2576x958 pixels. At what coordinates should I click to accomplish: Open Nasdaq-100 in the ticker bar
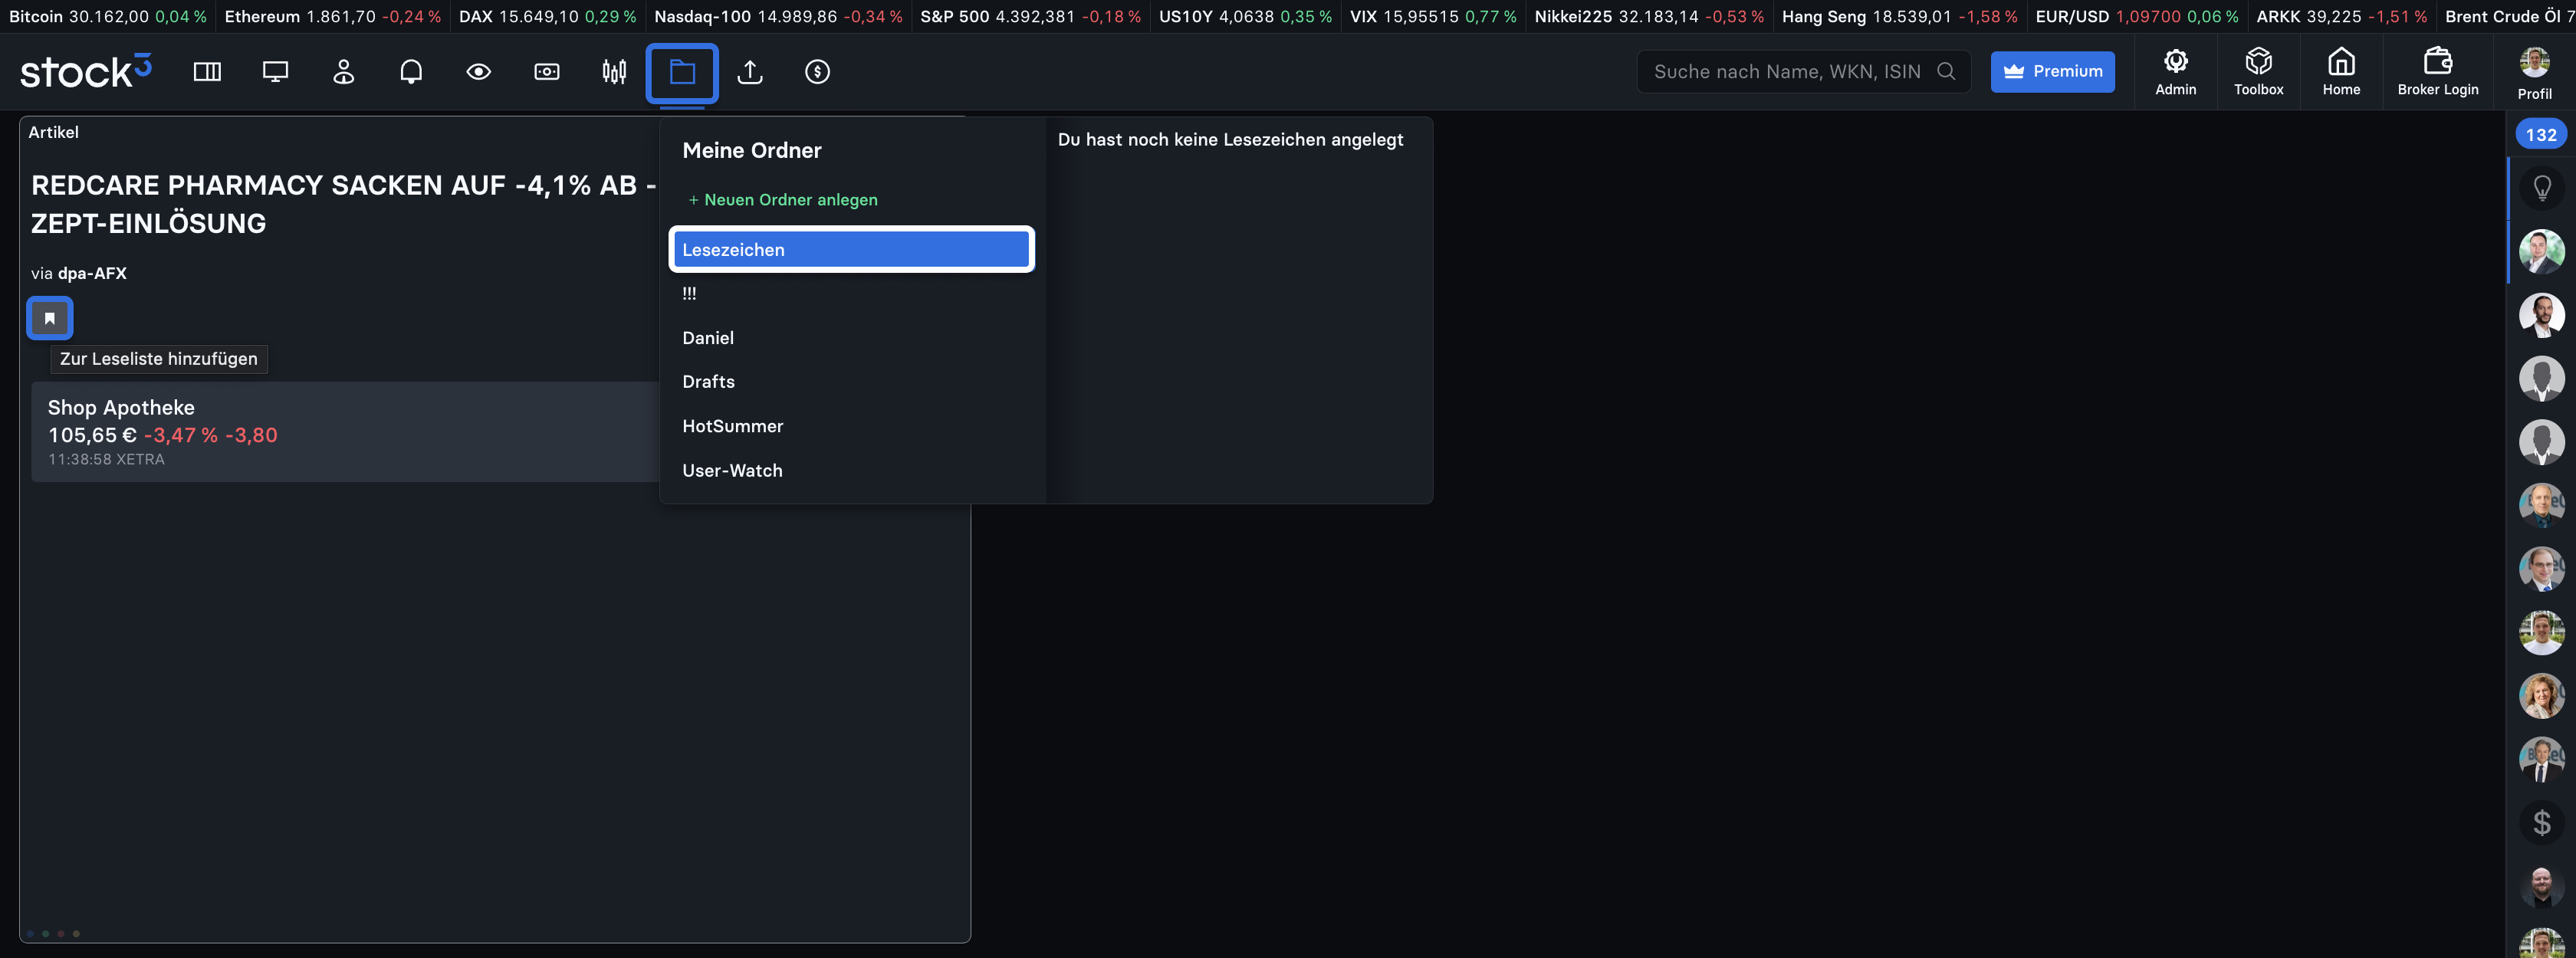coord(778,16)
